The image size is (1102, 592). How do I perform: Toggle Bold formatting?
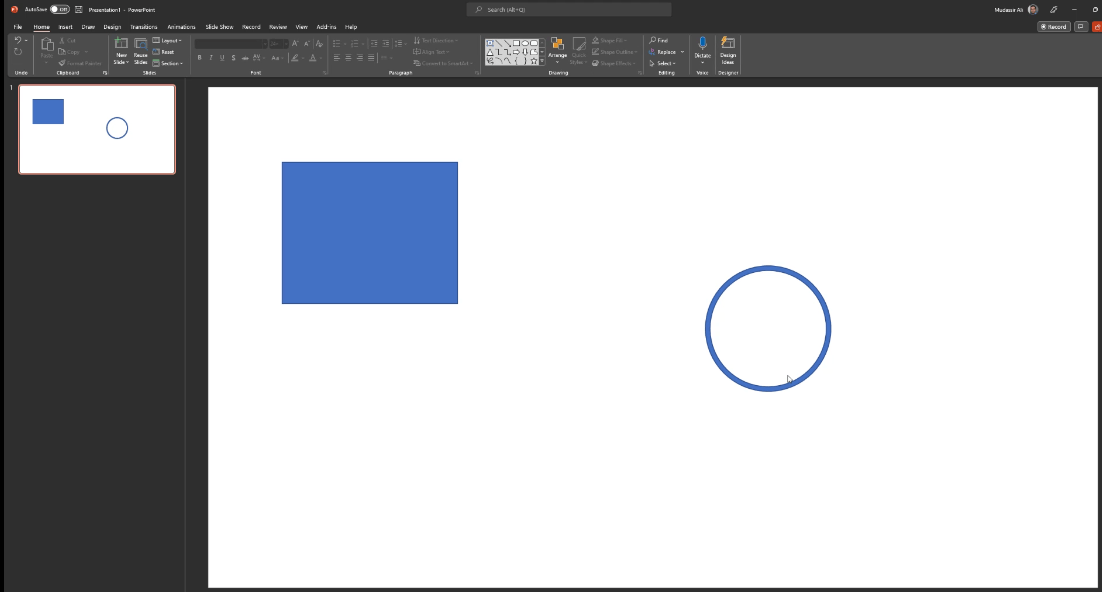click(200, 58)
